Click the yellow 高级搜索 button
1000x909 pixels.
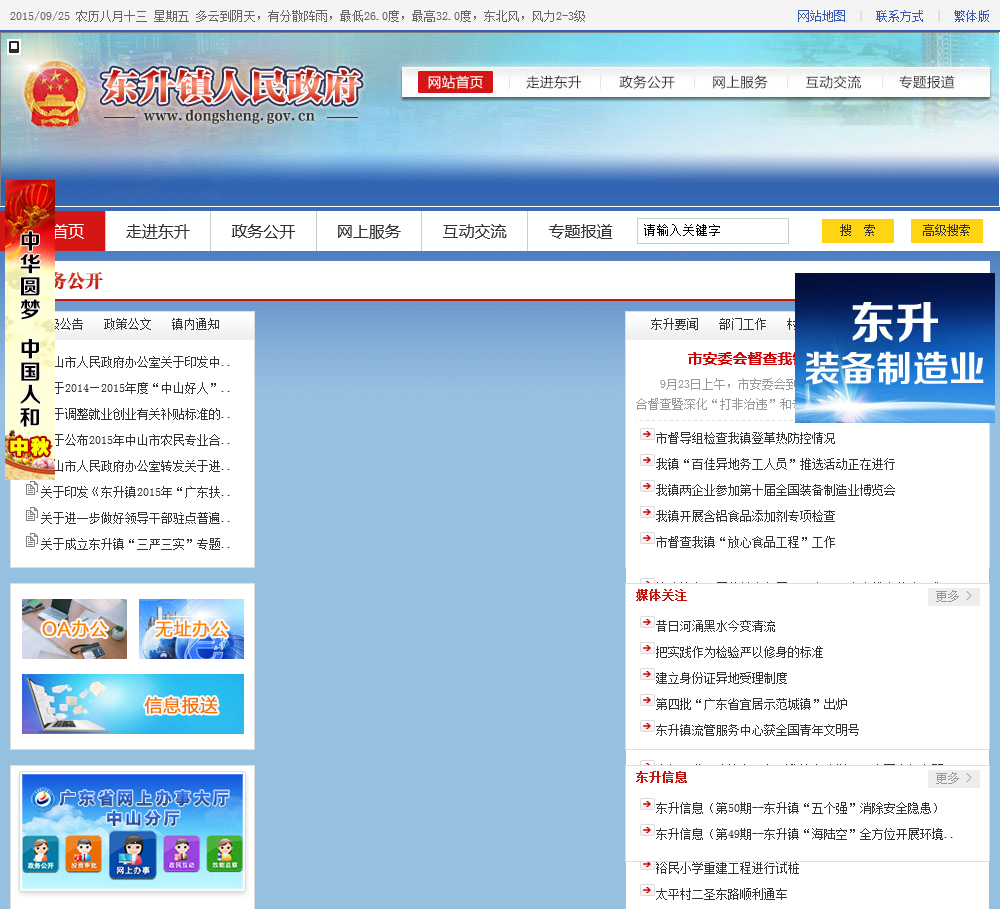pyautogui.click(x=946, y=231)
